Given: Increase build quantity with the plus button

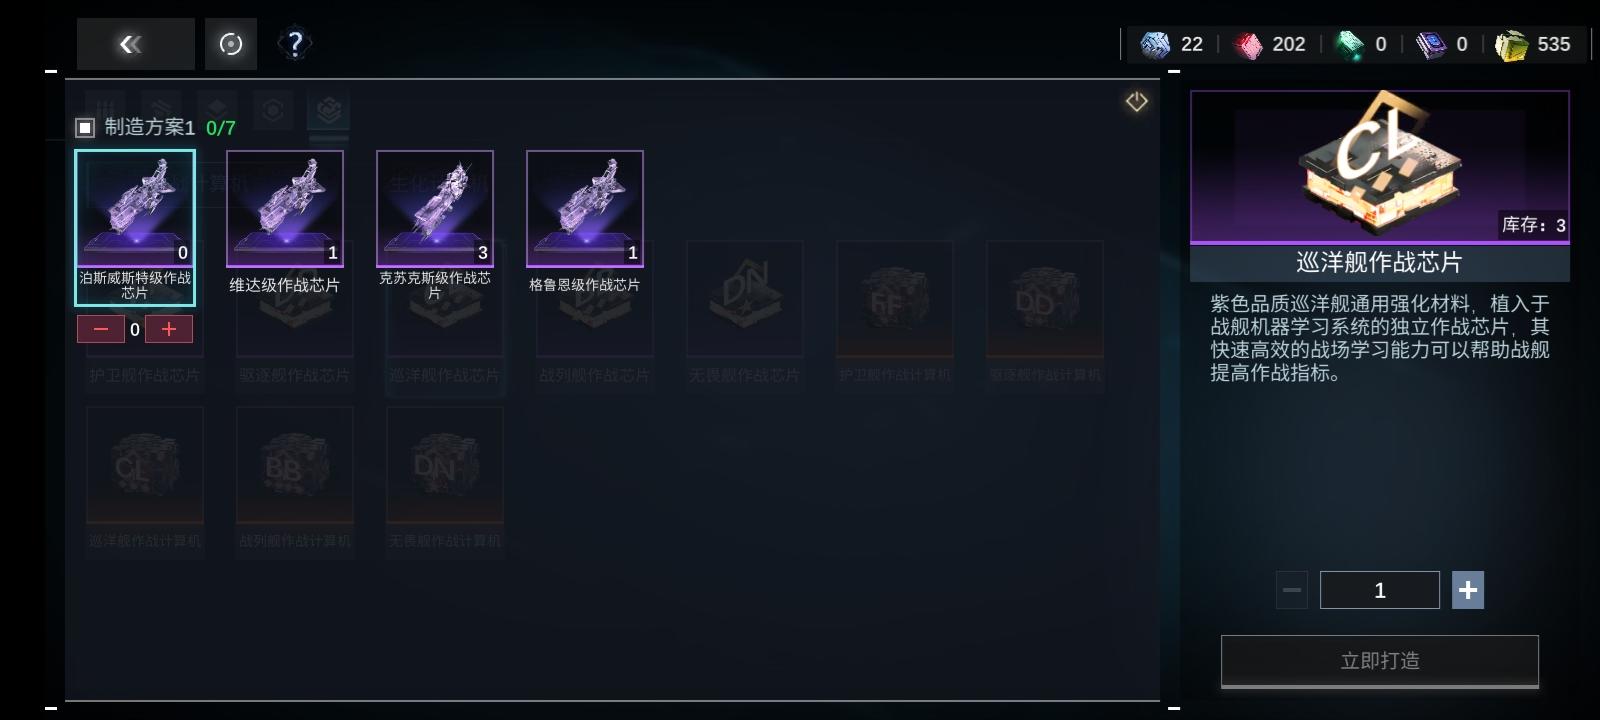Looking at the screenshot, I should click(x=1468, y=590).
